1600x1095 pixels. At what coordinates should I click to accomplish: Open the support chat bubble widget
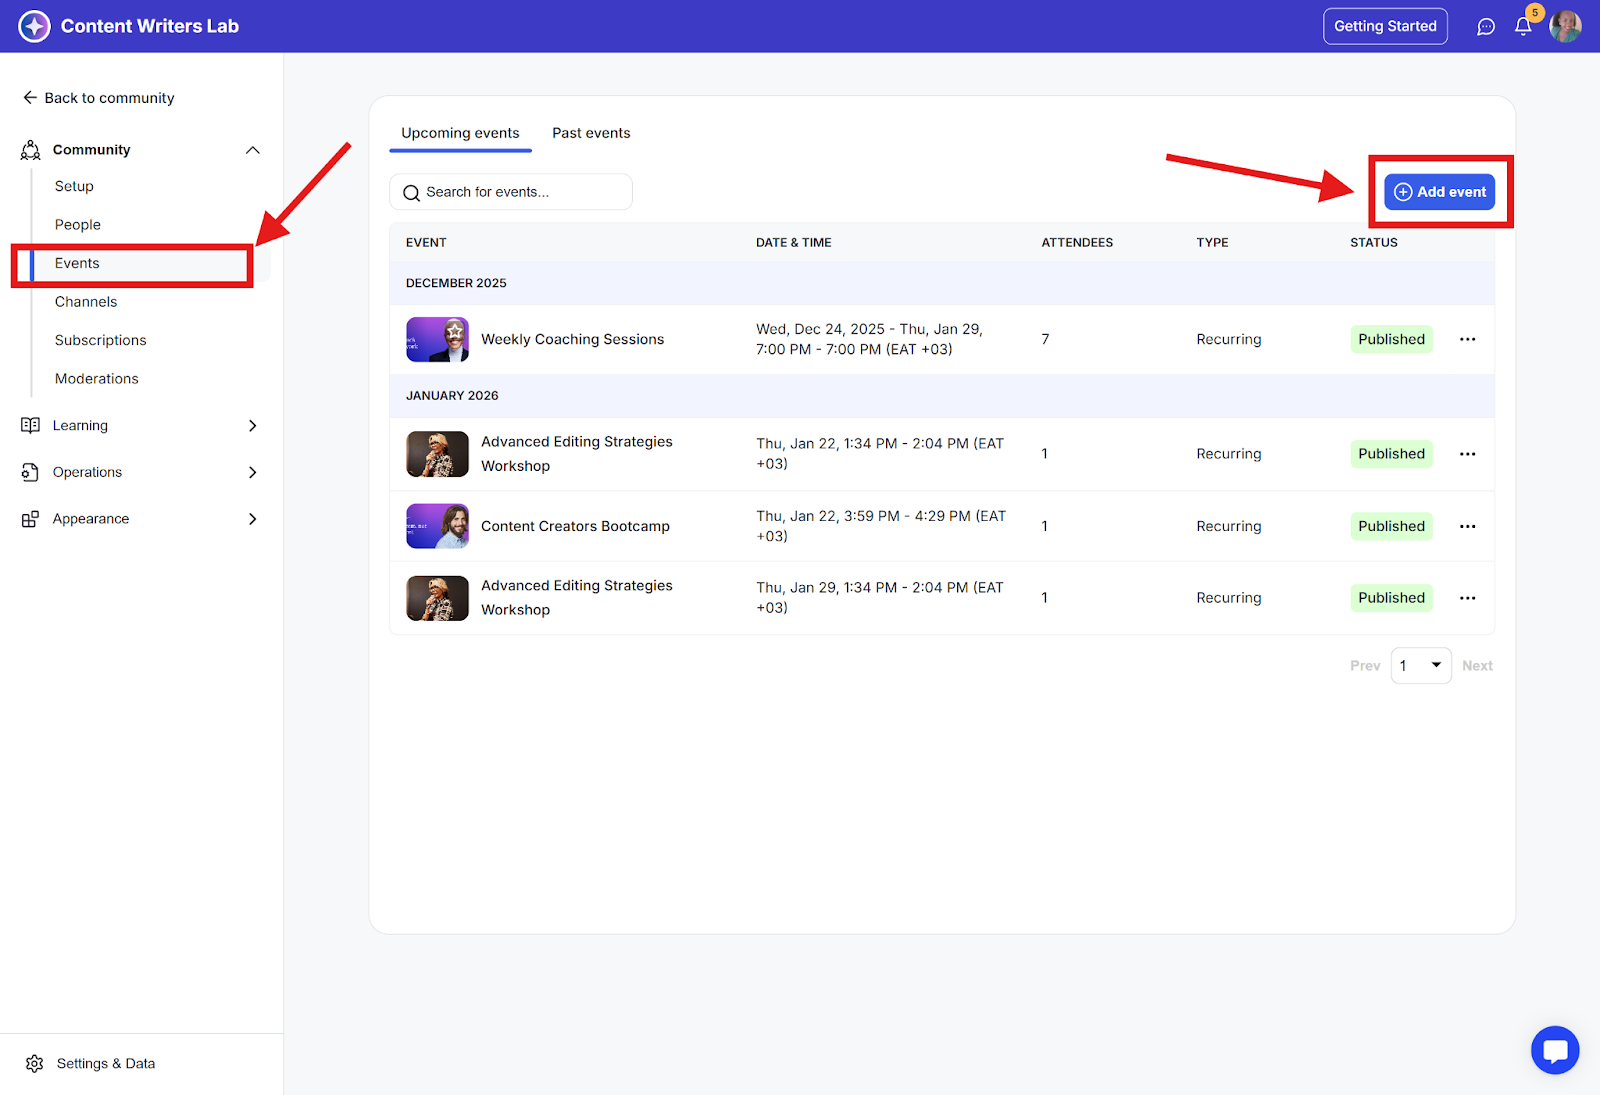tap(1554, 1050)
